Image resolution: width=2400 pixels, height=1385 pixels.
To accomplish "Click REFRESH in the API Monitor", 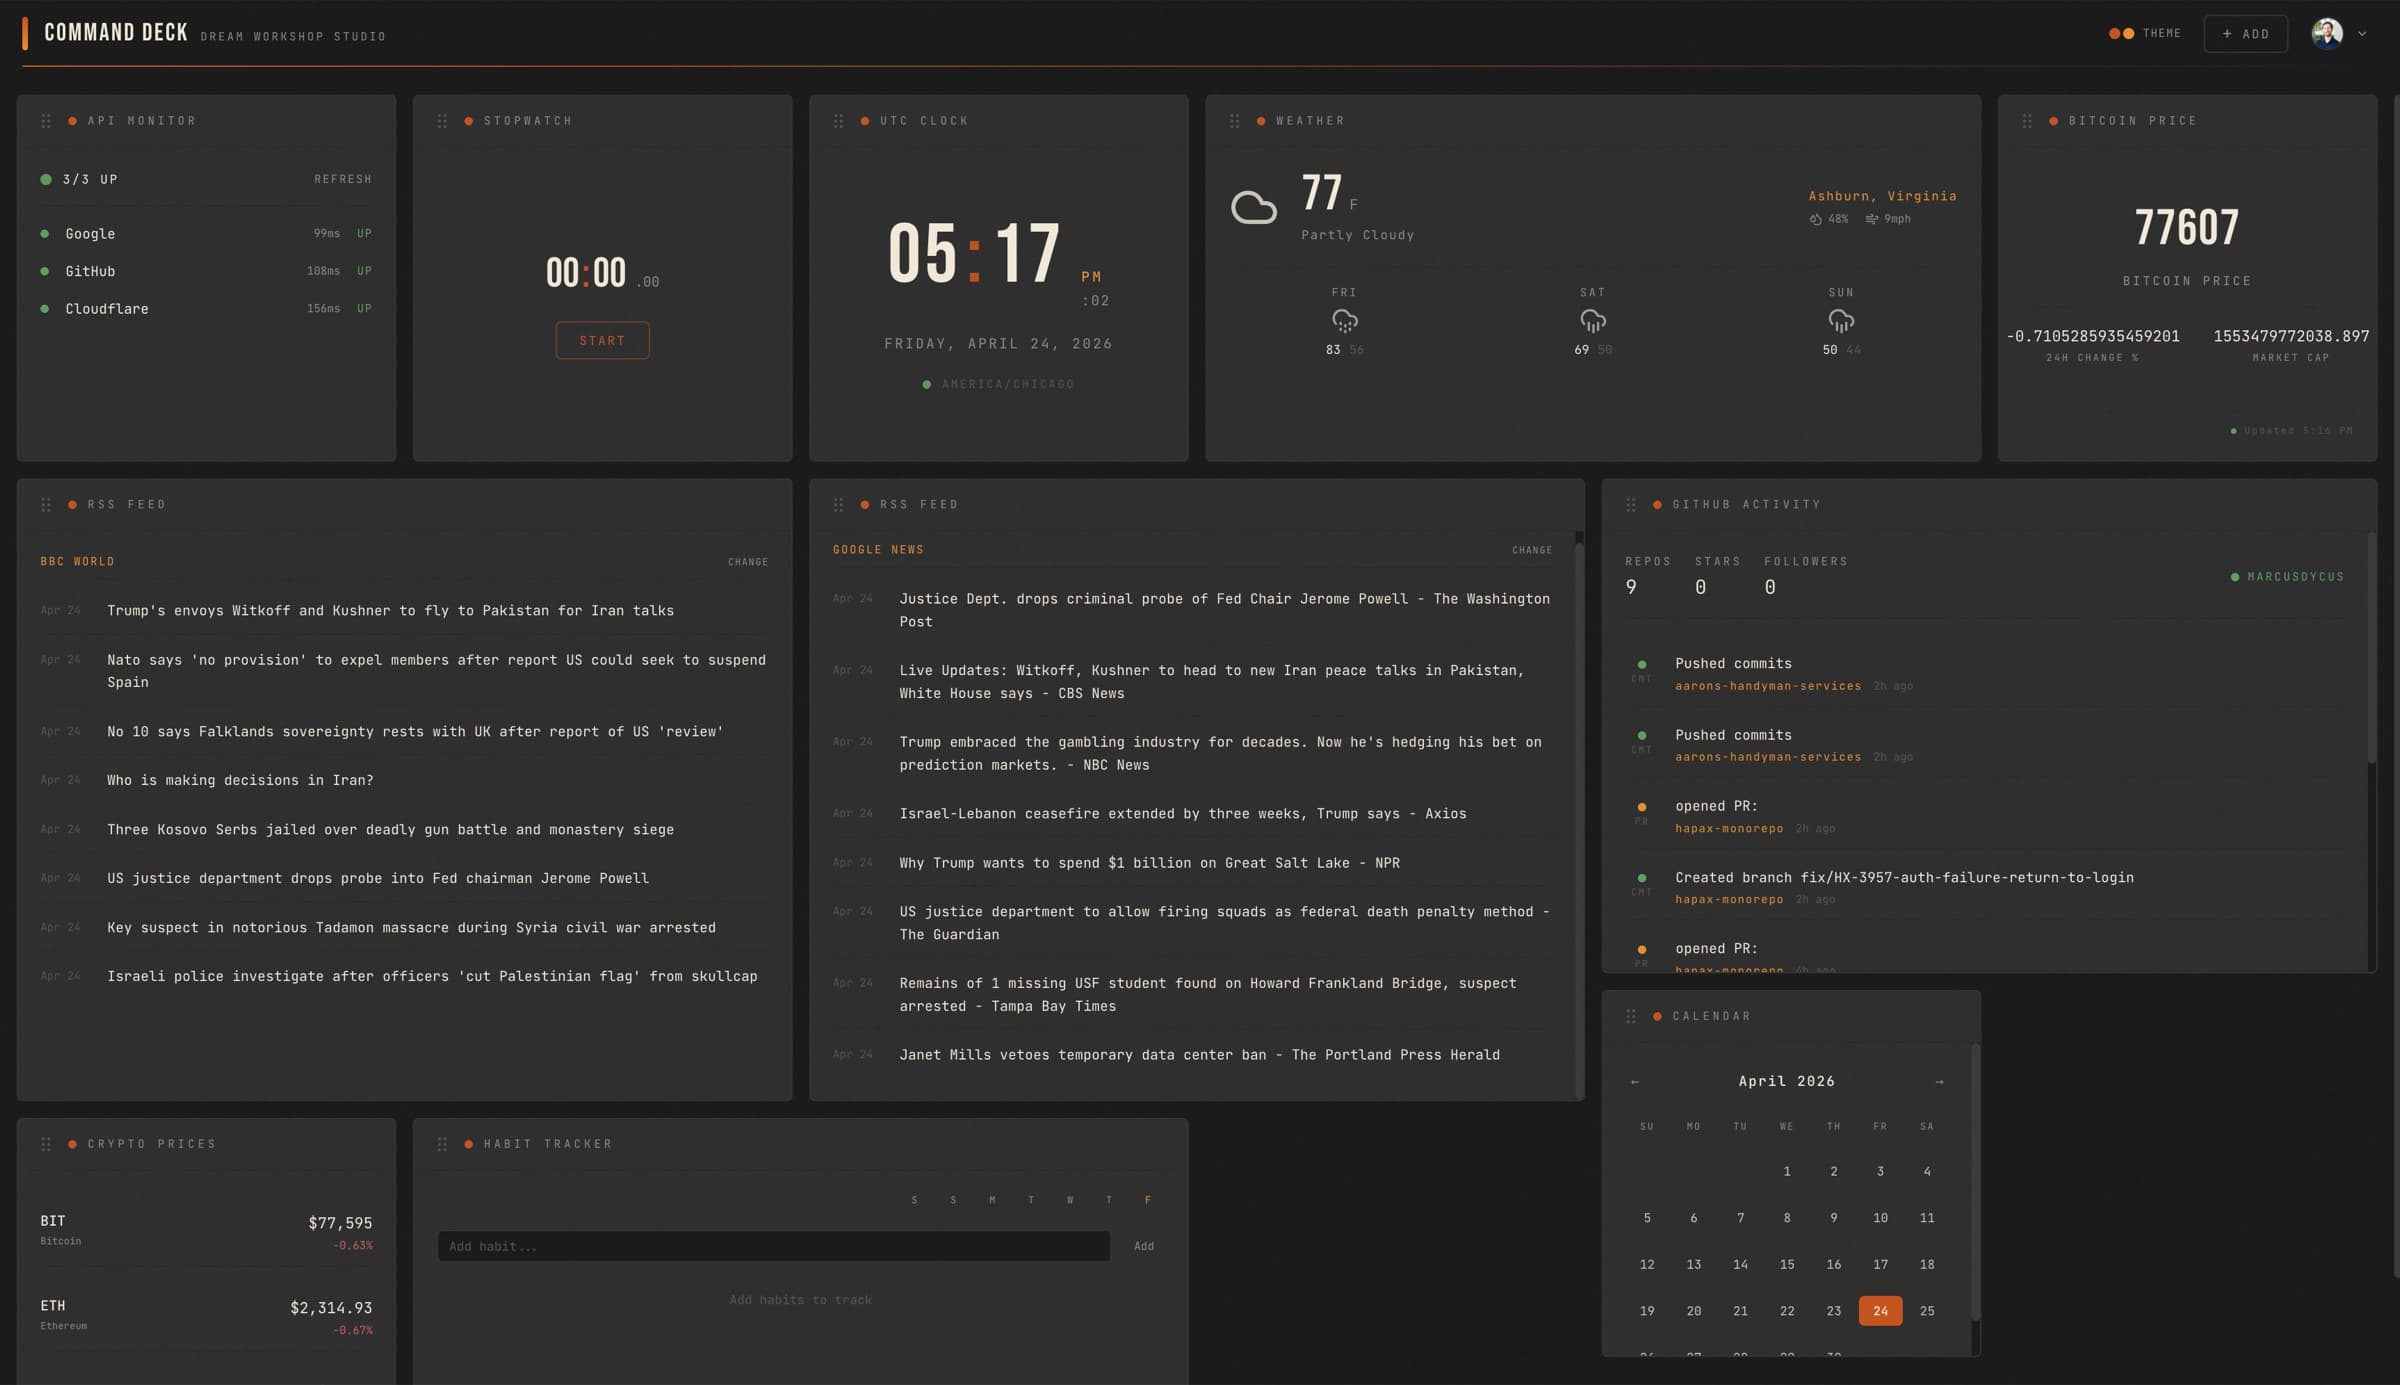I will click(x=342, y=179).
